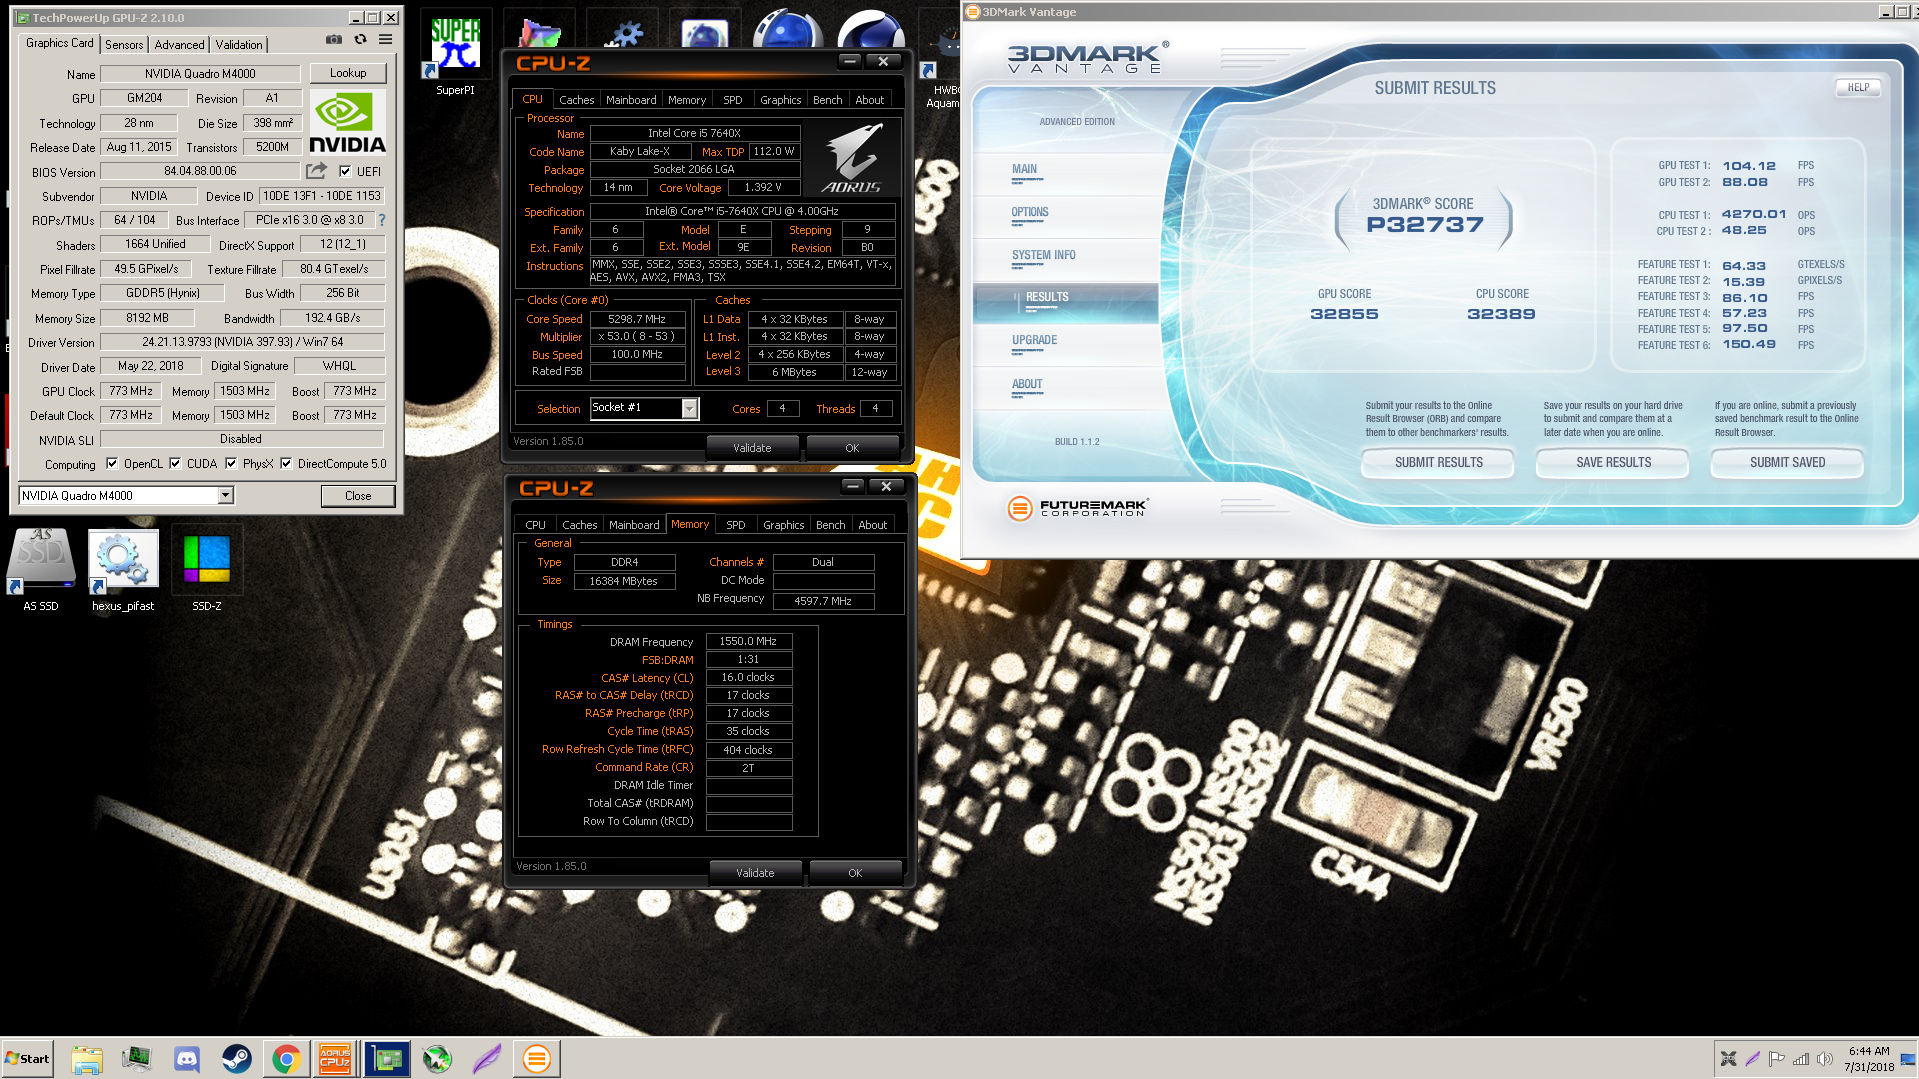Image resolution: width=1919 pixels, height=1079 pixels.
Task: Toggle the OpenCL checkbox
Action: pyautogui.click(x=112, y=464)
